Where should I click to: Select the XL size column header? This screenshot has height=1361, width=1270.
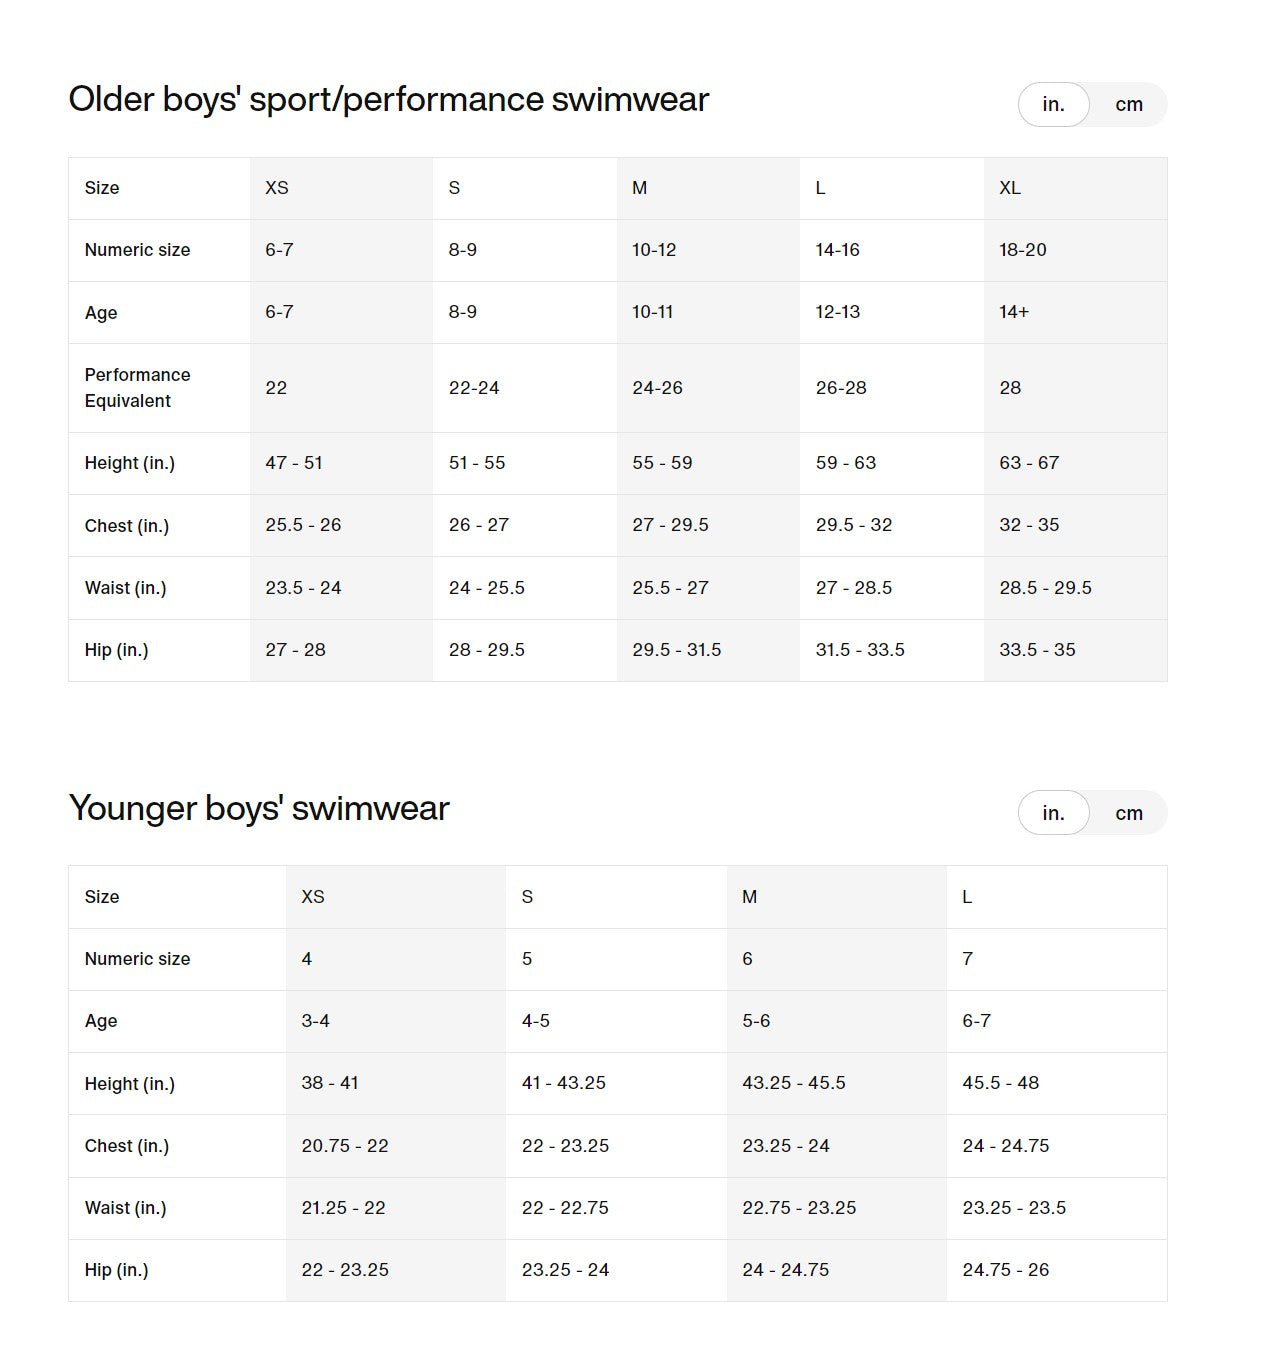tap(1010, 188)
